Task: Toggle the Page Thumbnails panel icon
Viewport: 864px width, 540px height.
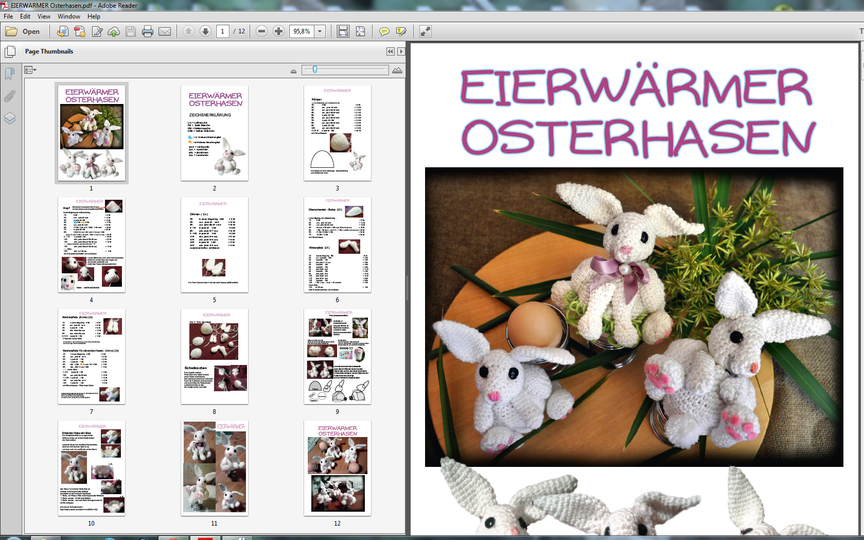Action: pyautogui.click(x=11, y=51)
